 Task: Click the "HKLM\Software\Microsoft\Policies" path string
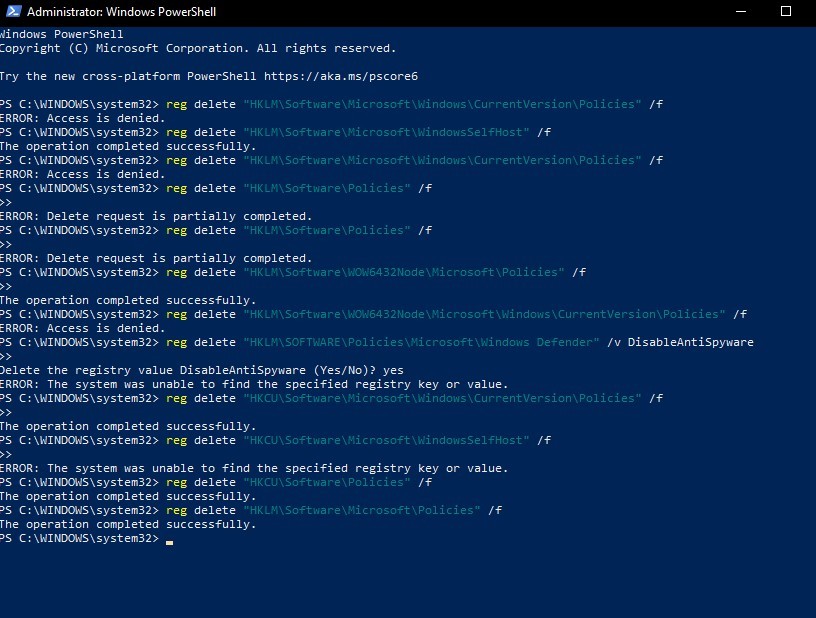click(362, 510)
